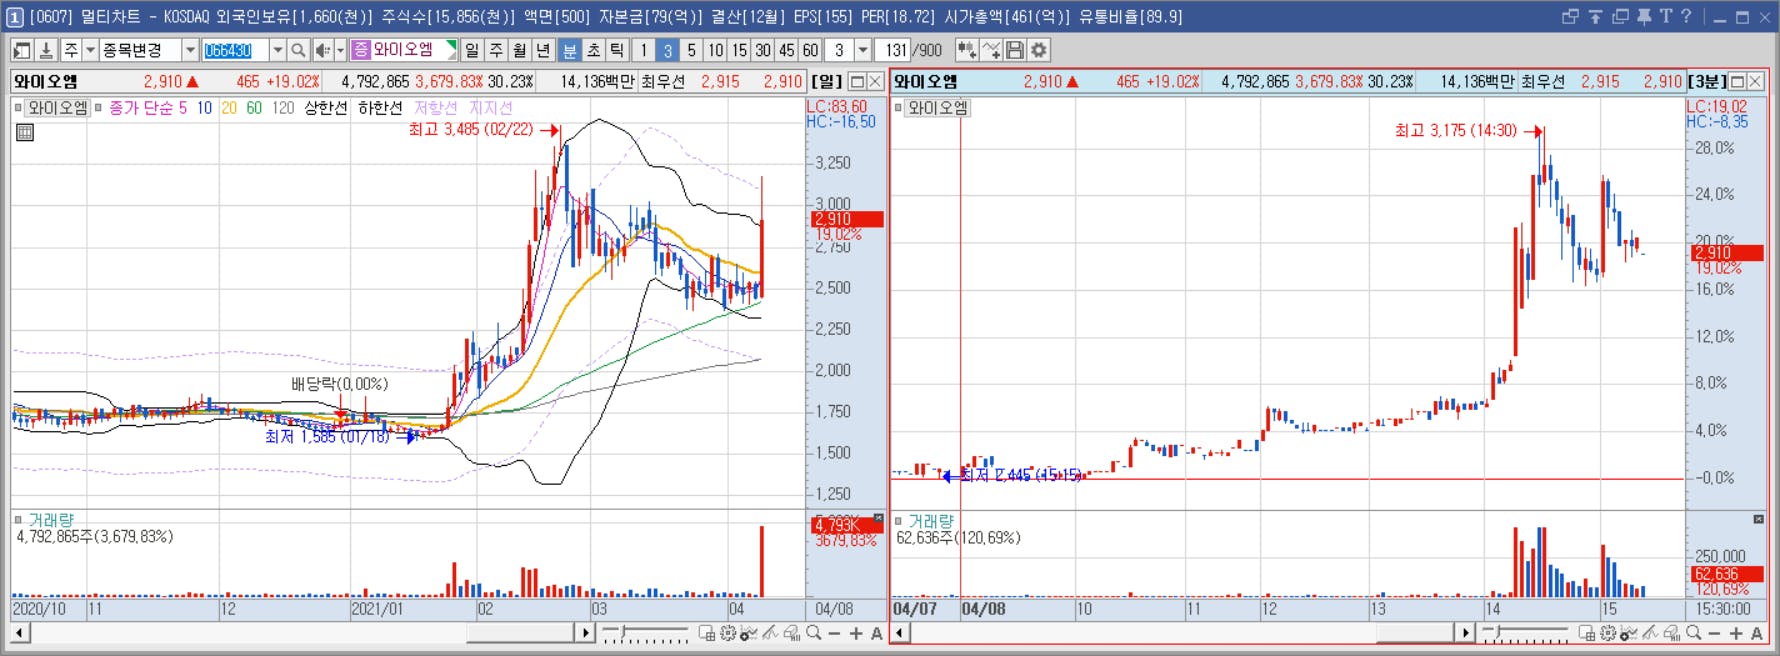The width and height of the screenshot is (1780, 656).
Task: Click the floppy disk save icon
Action: pyautogui.click(x=1015, y=50)
